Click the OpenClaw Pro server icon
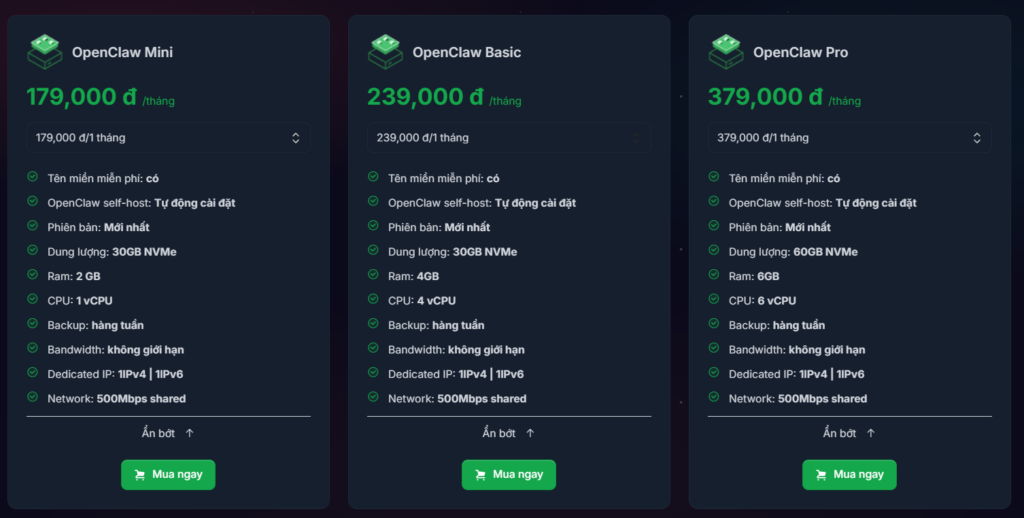 (726, 52)
